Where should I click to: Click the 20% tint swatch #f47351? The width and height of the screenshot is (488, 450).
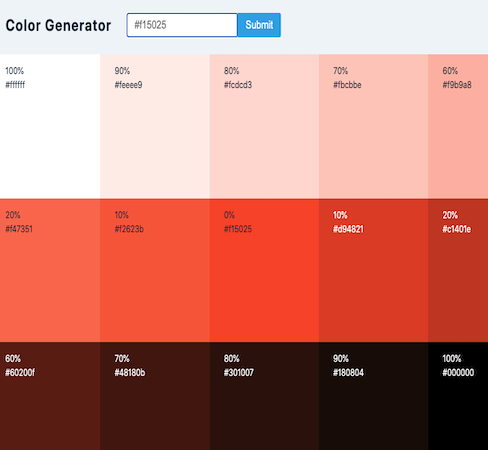[50, 270]
